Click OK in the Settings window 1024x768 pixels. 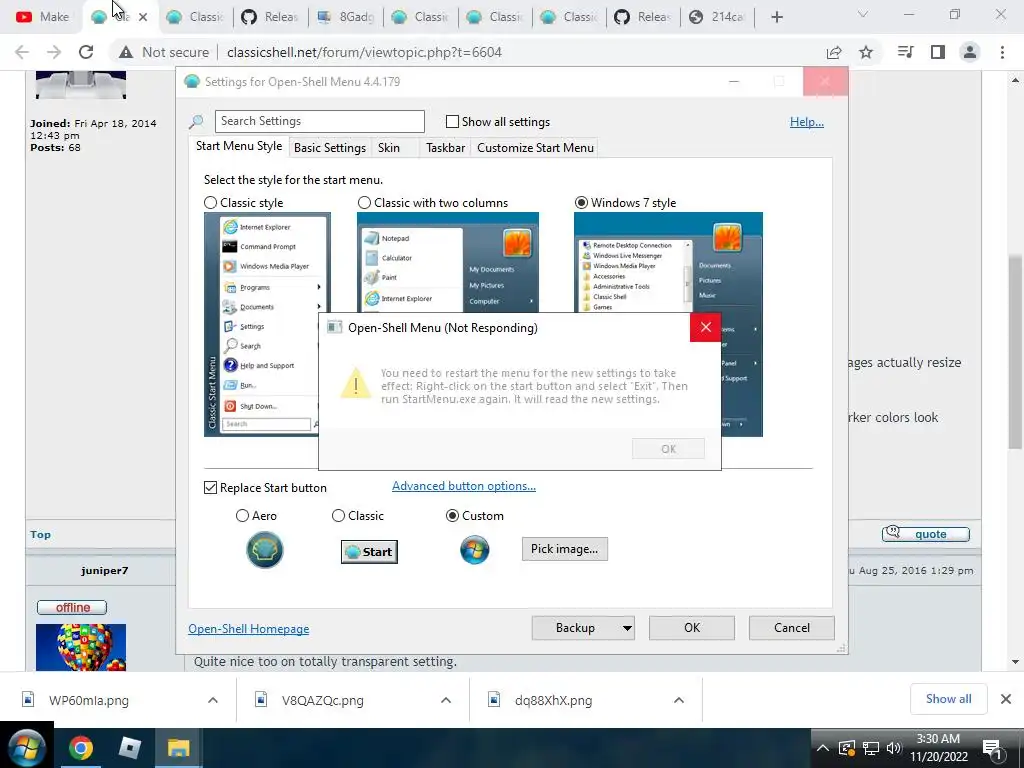pyautogui.click(x=692, y=628)
